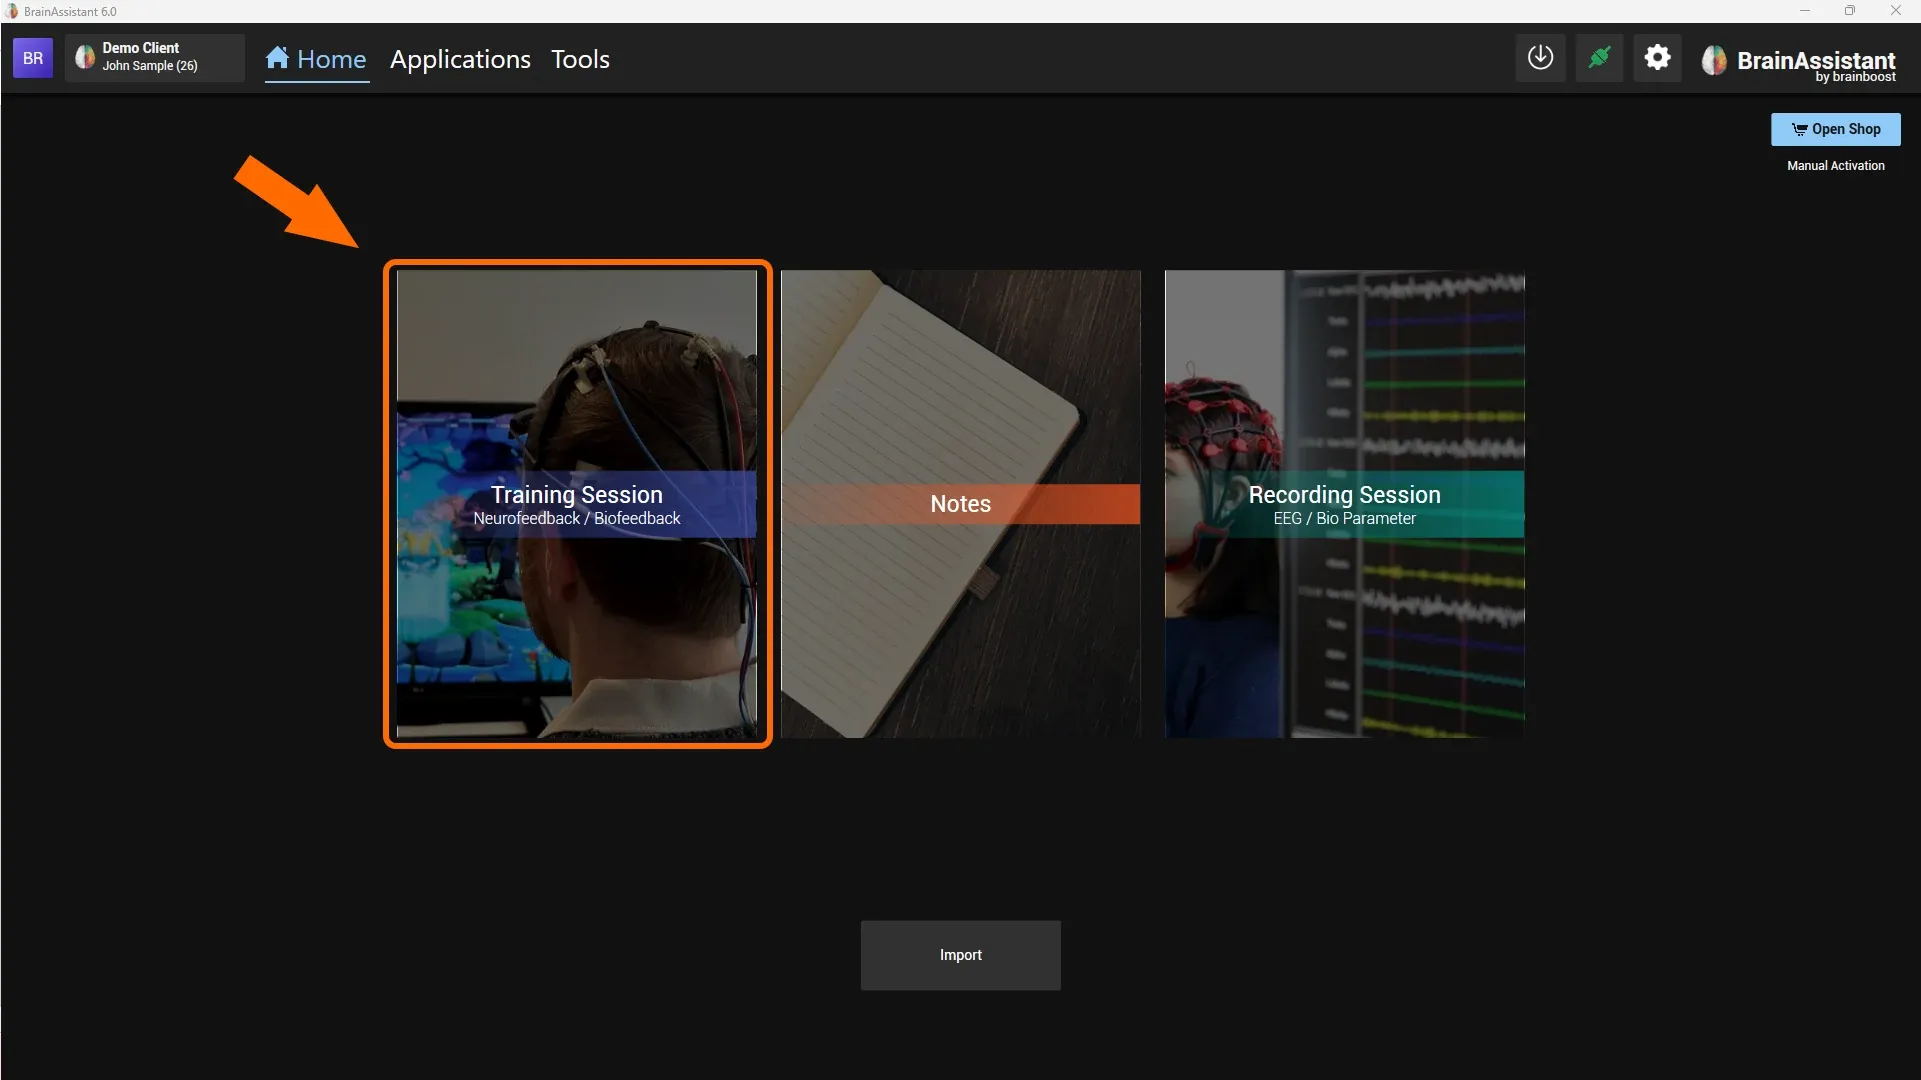This screenshot has width=1921, height=1080.
Task: Go to the Home tab
Action: click(x=317, y=59)
